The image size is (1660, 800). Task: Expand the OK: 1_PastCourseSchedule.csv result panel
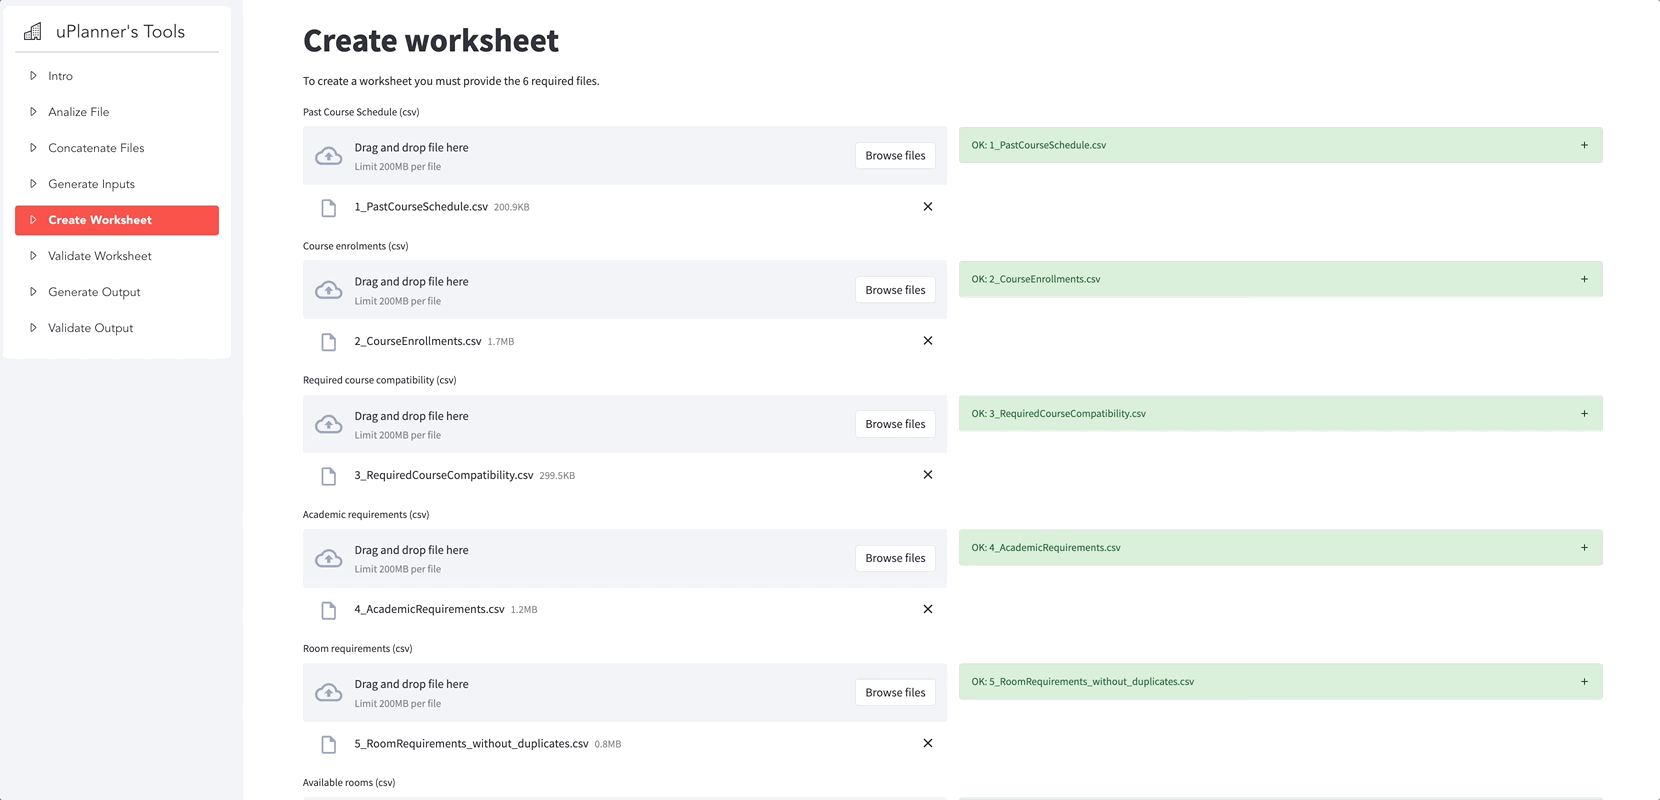click(x=1583, y=145)
